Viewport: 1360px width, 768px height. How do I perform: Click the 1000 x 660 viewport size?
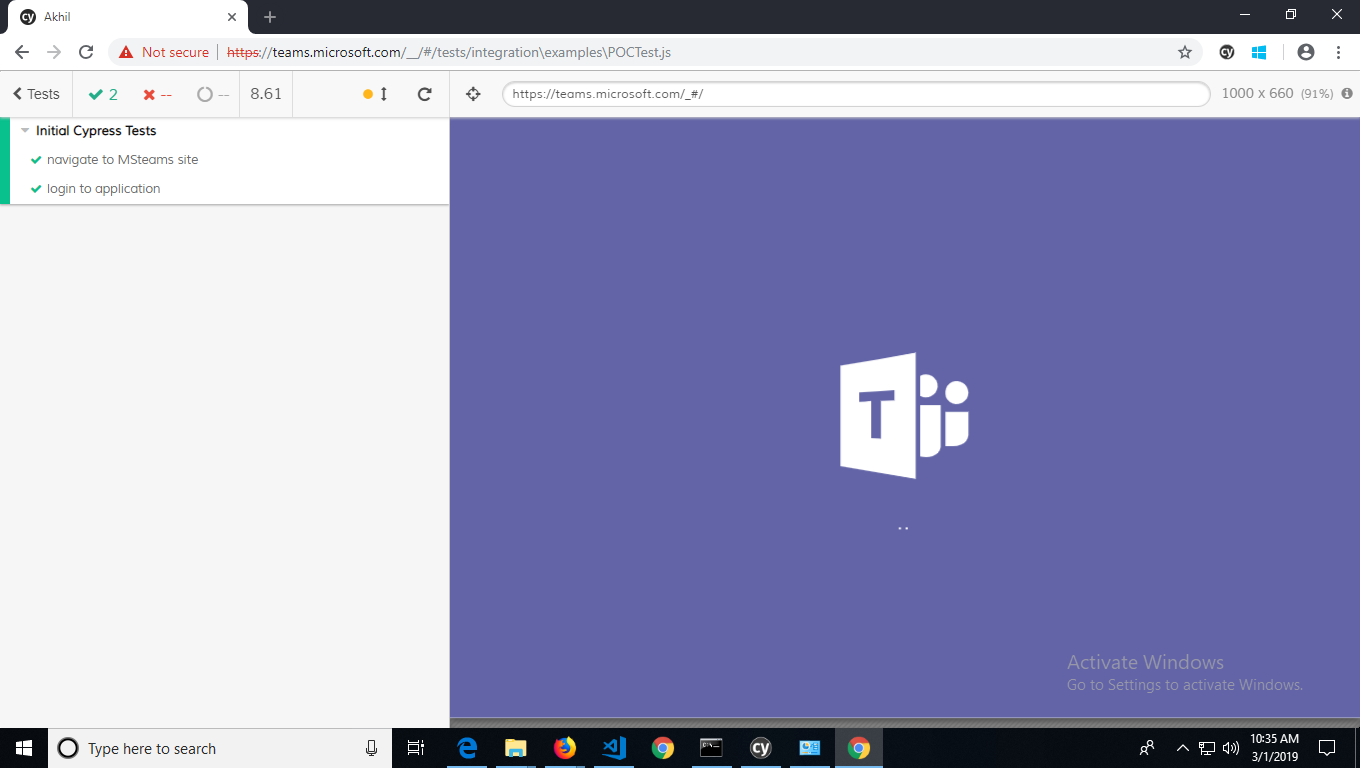click(1257, 93)
